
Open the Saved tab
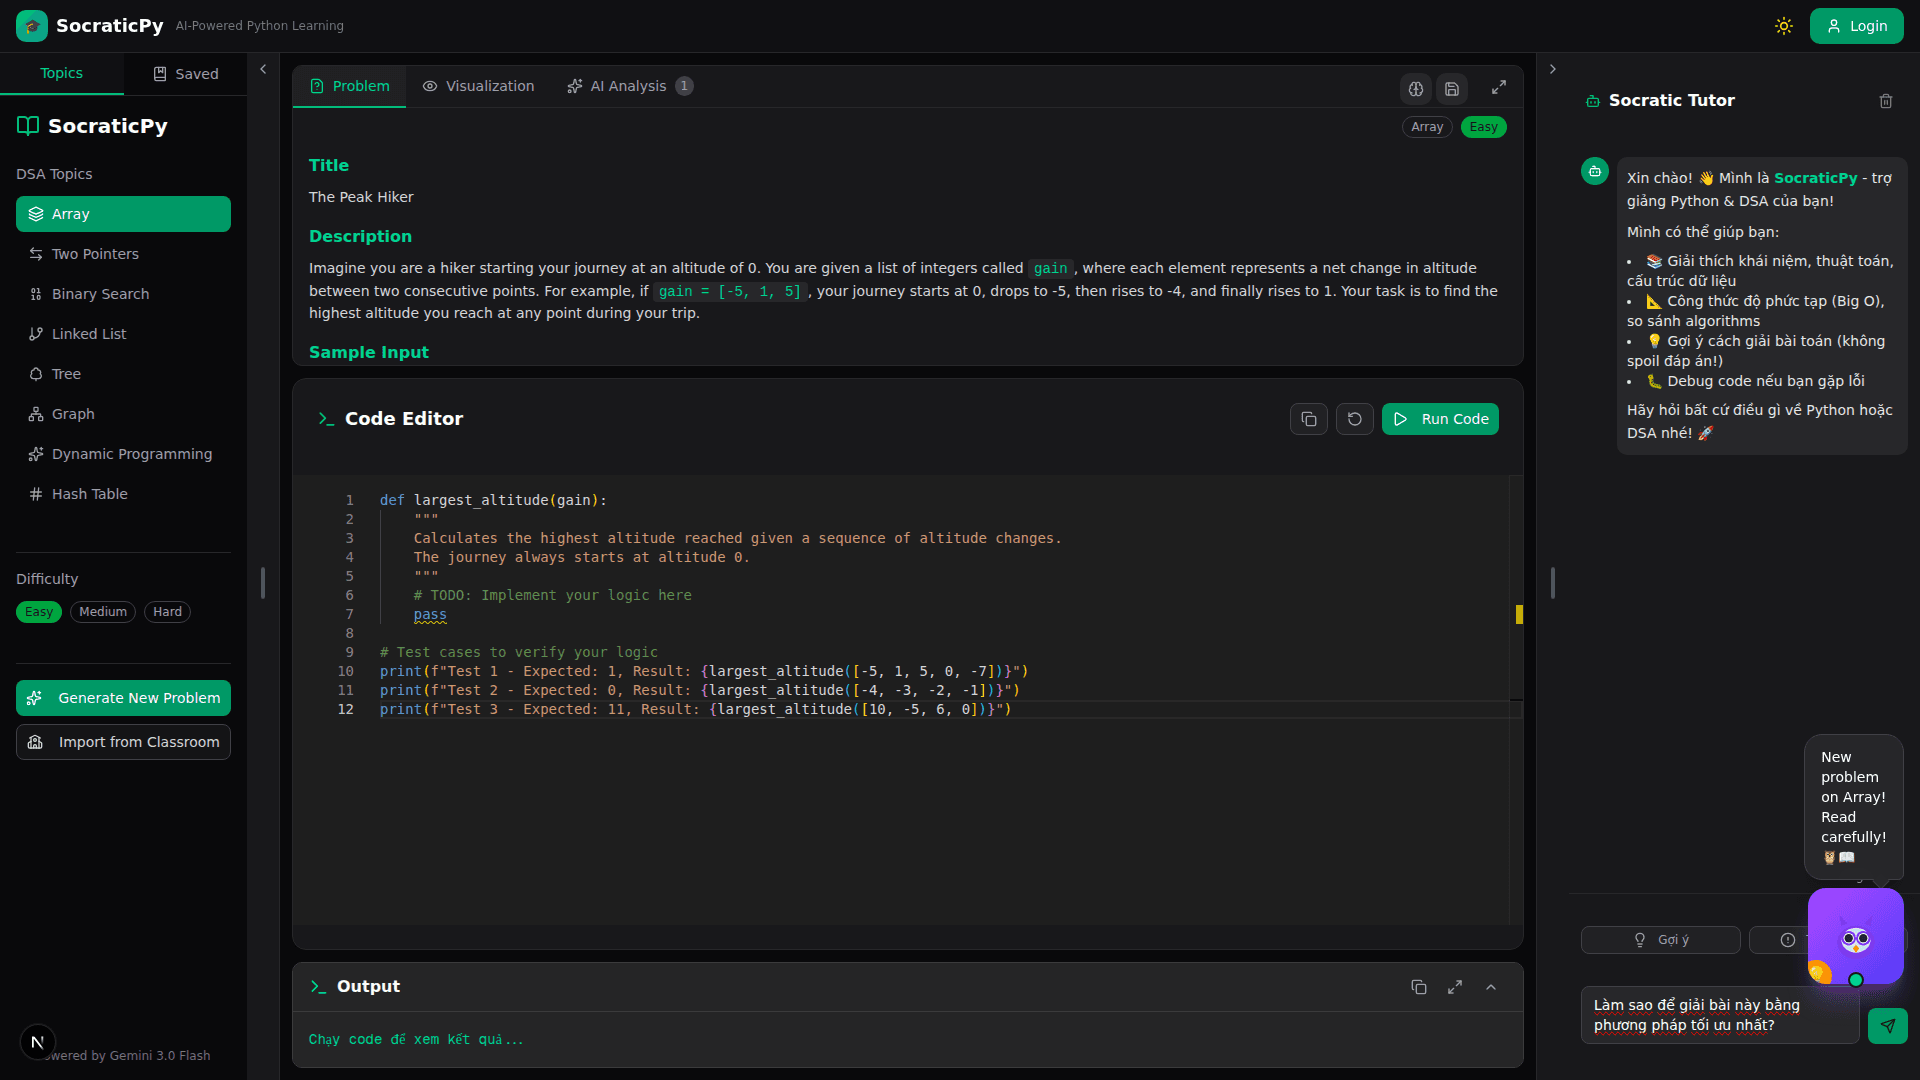point(185,73)
